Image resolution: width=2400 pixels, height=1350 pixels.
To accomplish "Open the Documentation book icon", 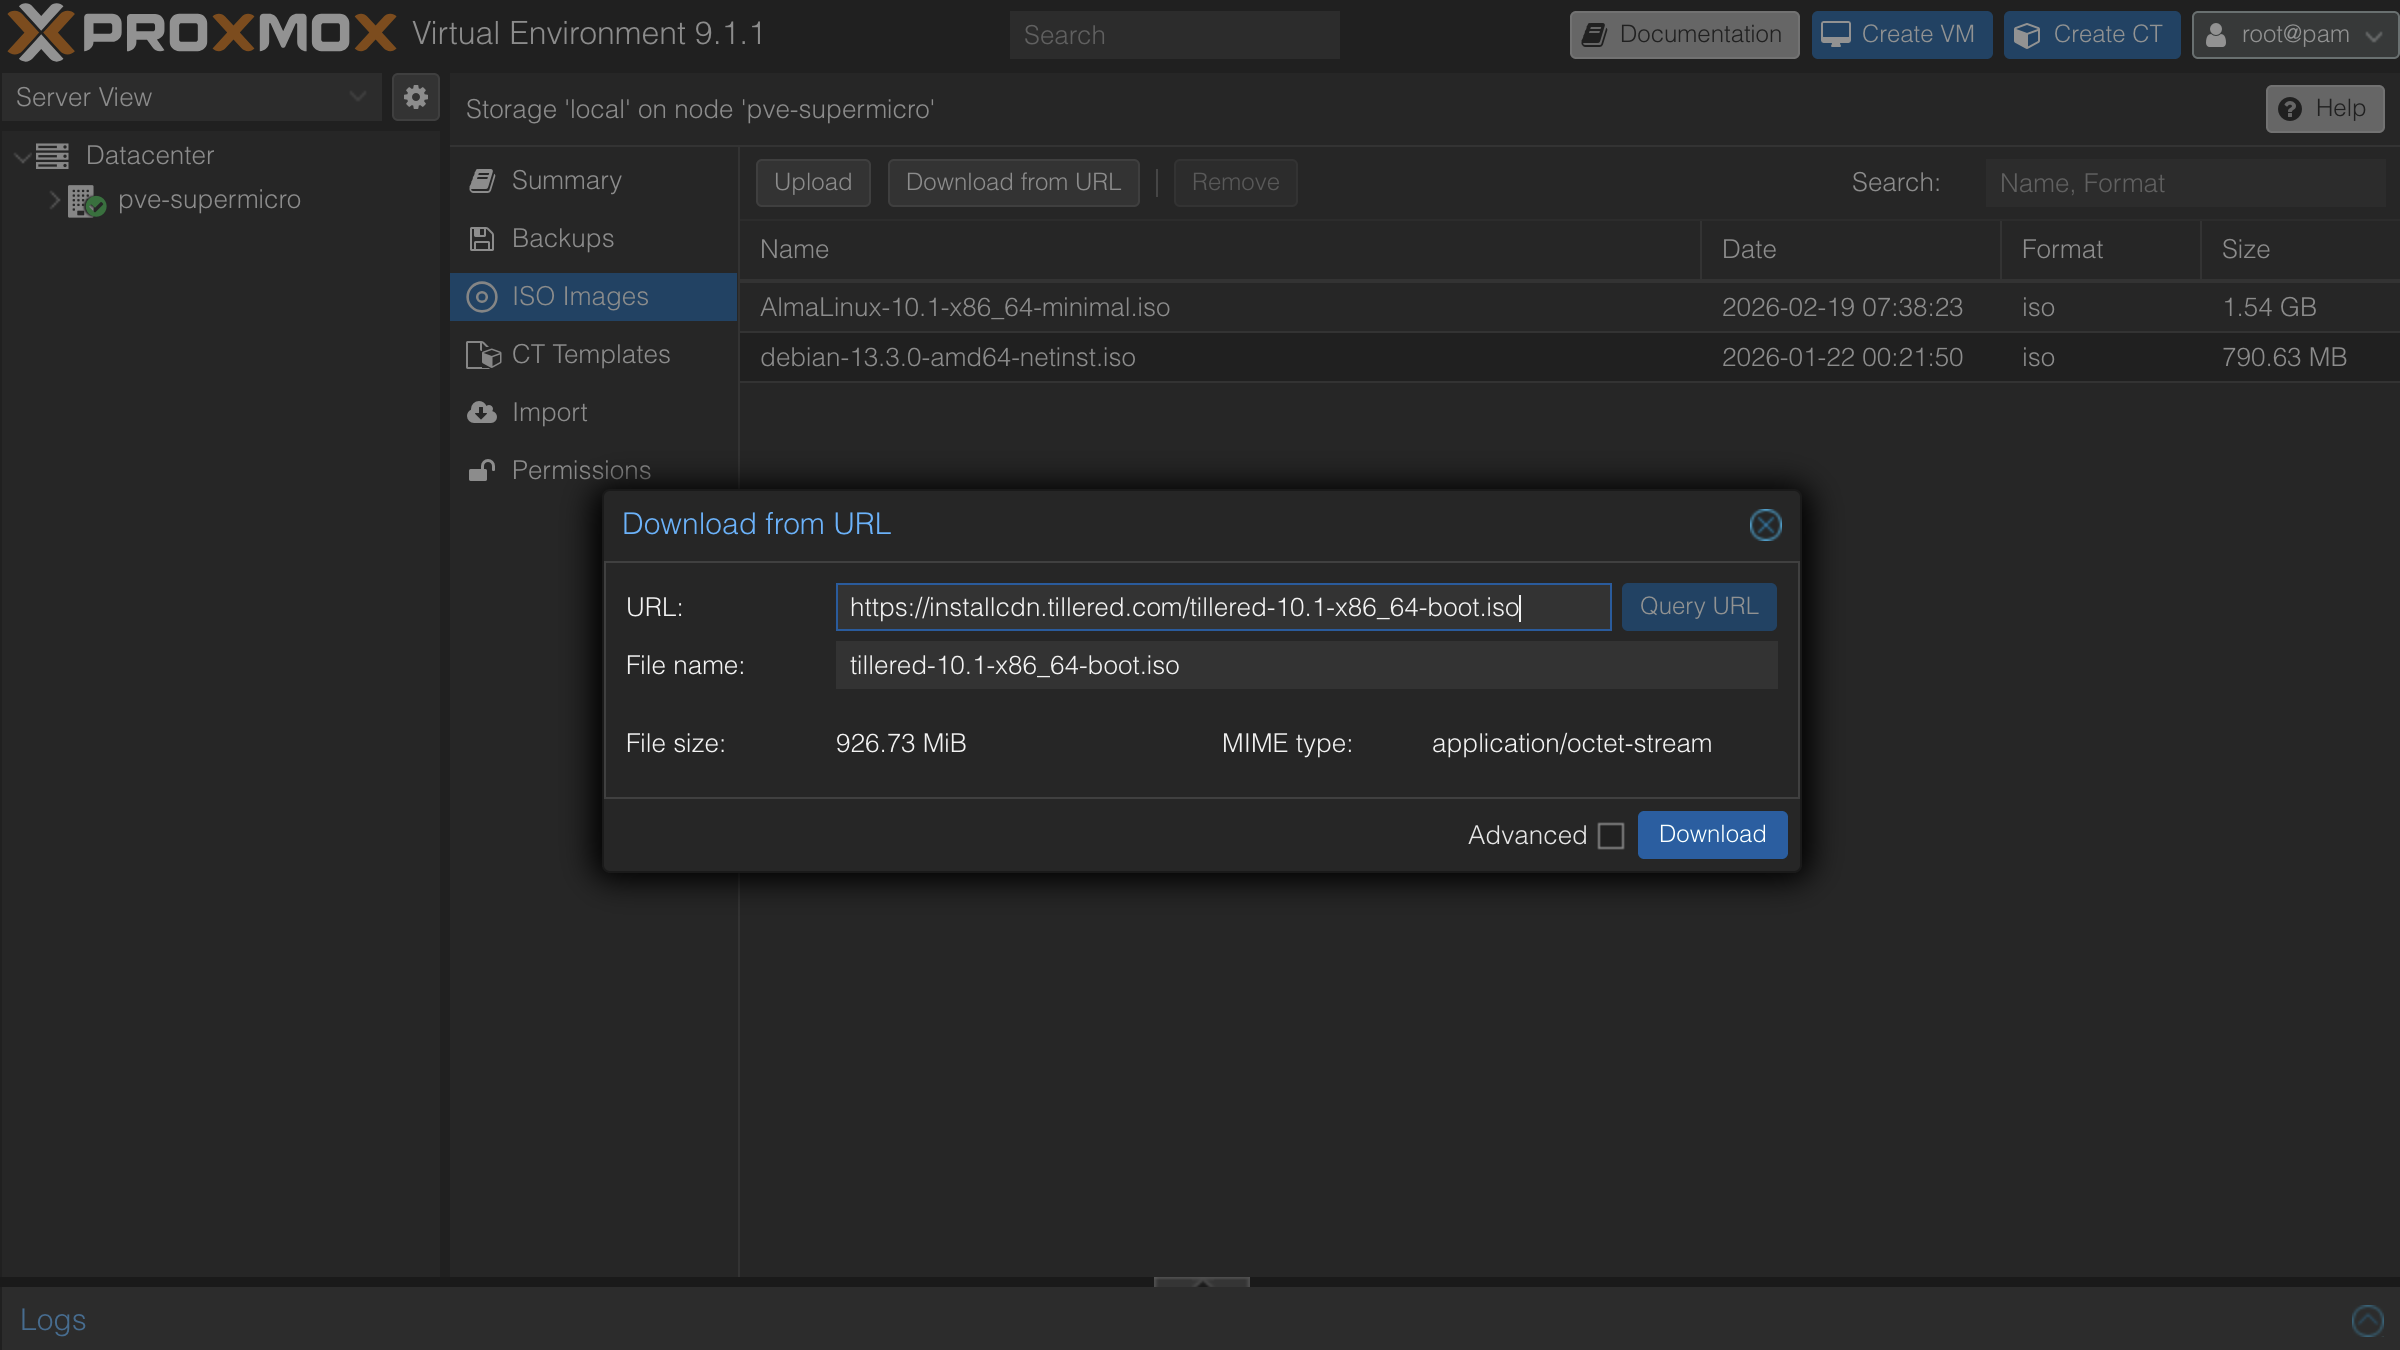I will click(1594, 34).
